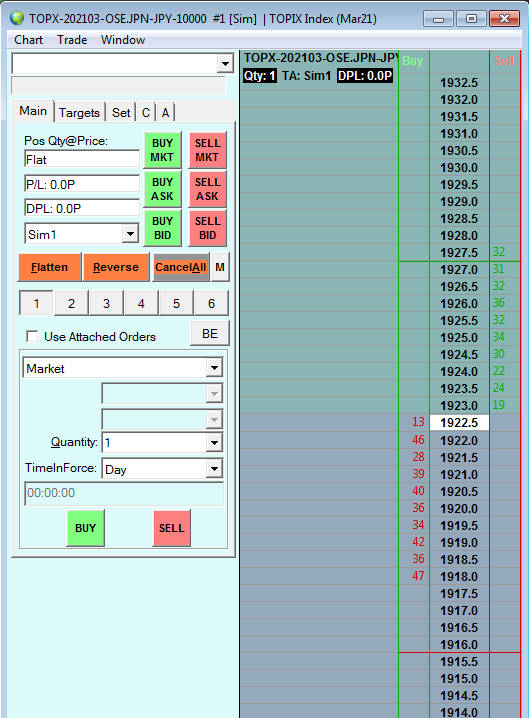Click ask size 22 at 1924.0
The image size is (529, 718).
click(499, 371)
